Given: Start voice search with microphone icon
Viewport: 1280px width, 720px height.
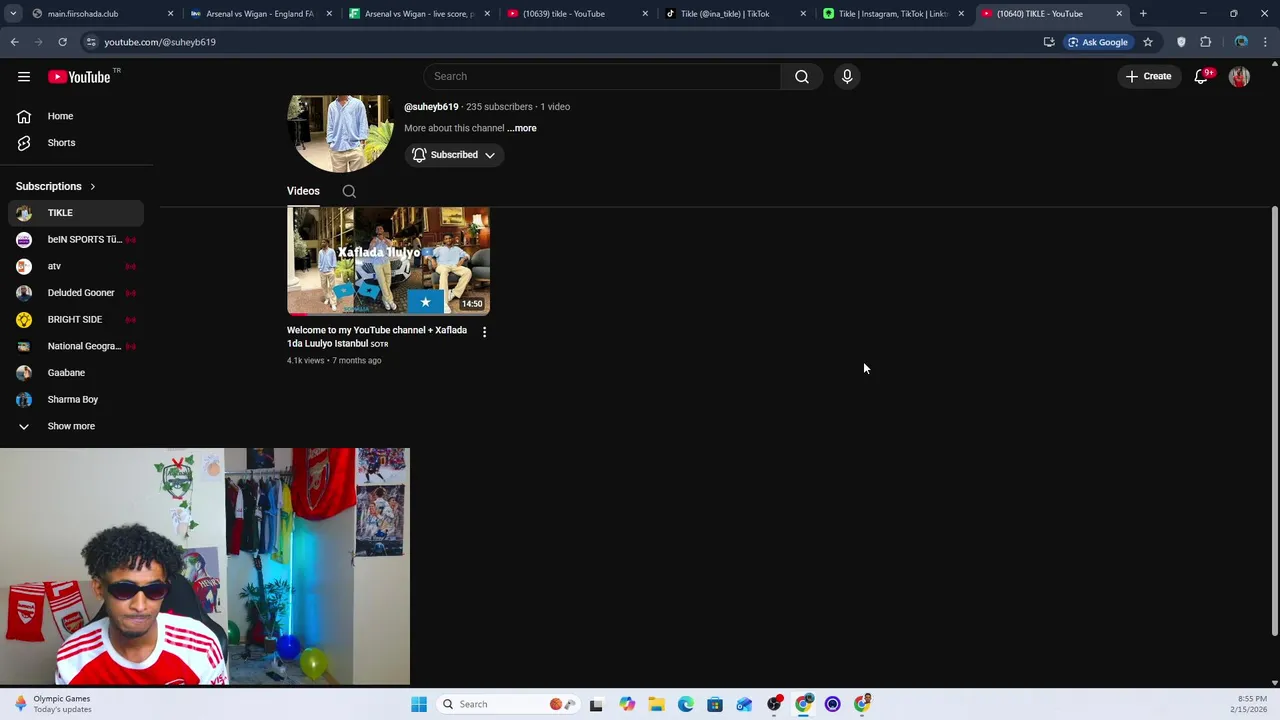Looking at the screenshot, I should point(847,76).
